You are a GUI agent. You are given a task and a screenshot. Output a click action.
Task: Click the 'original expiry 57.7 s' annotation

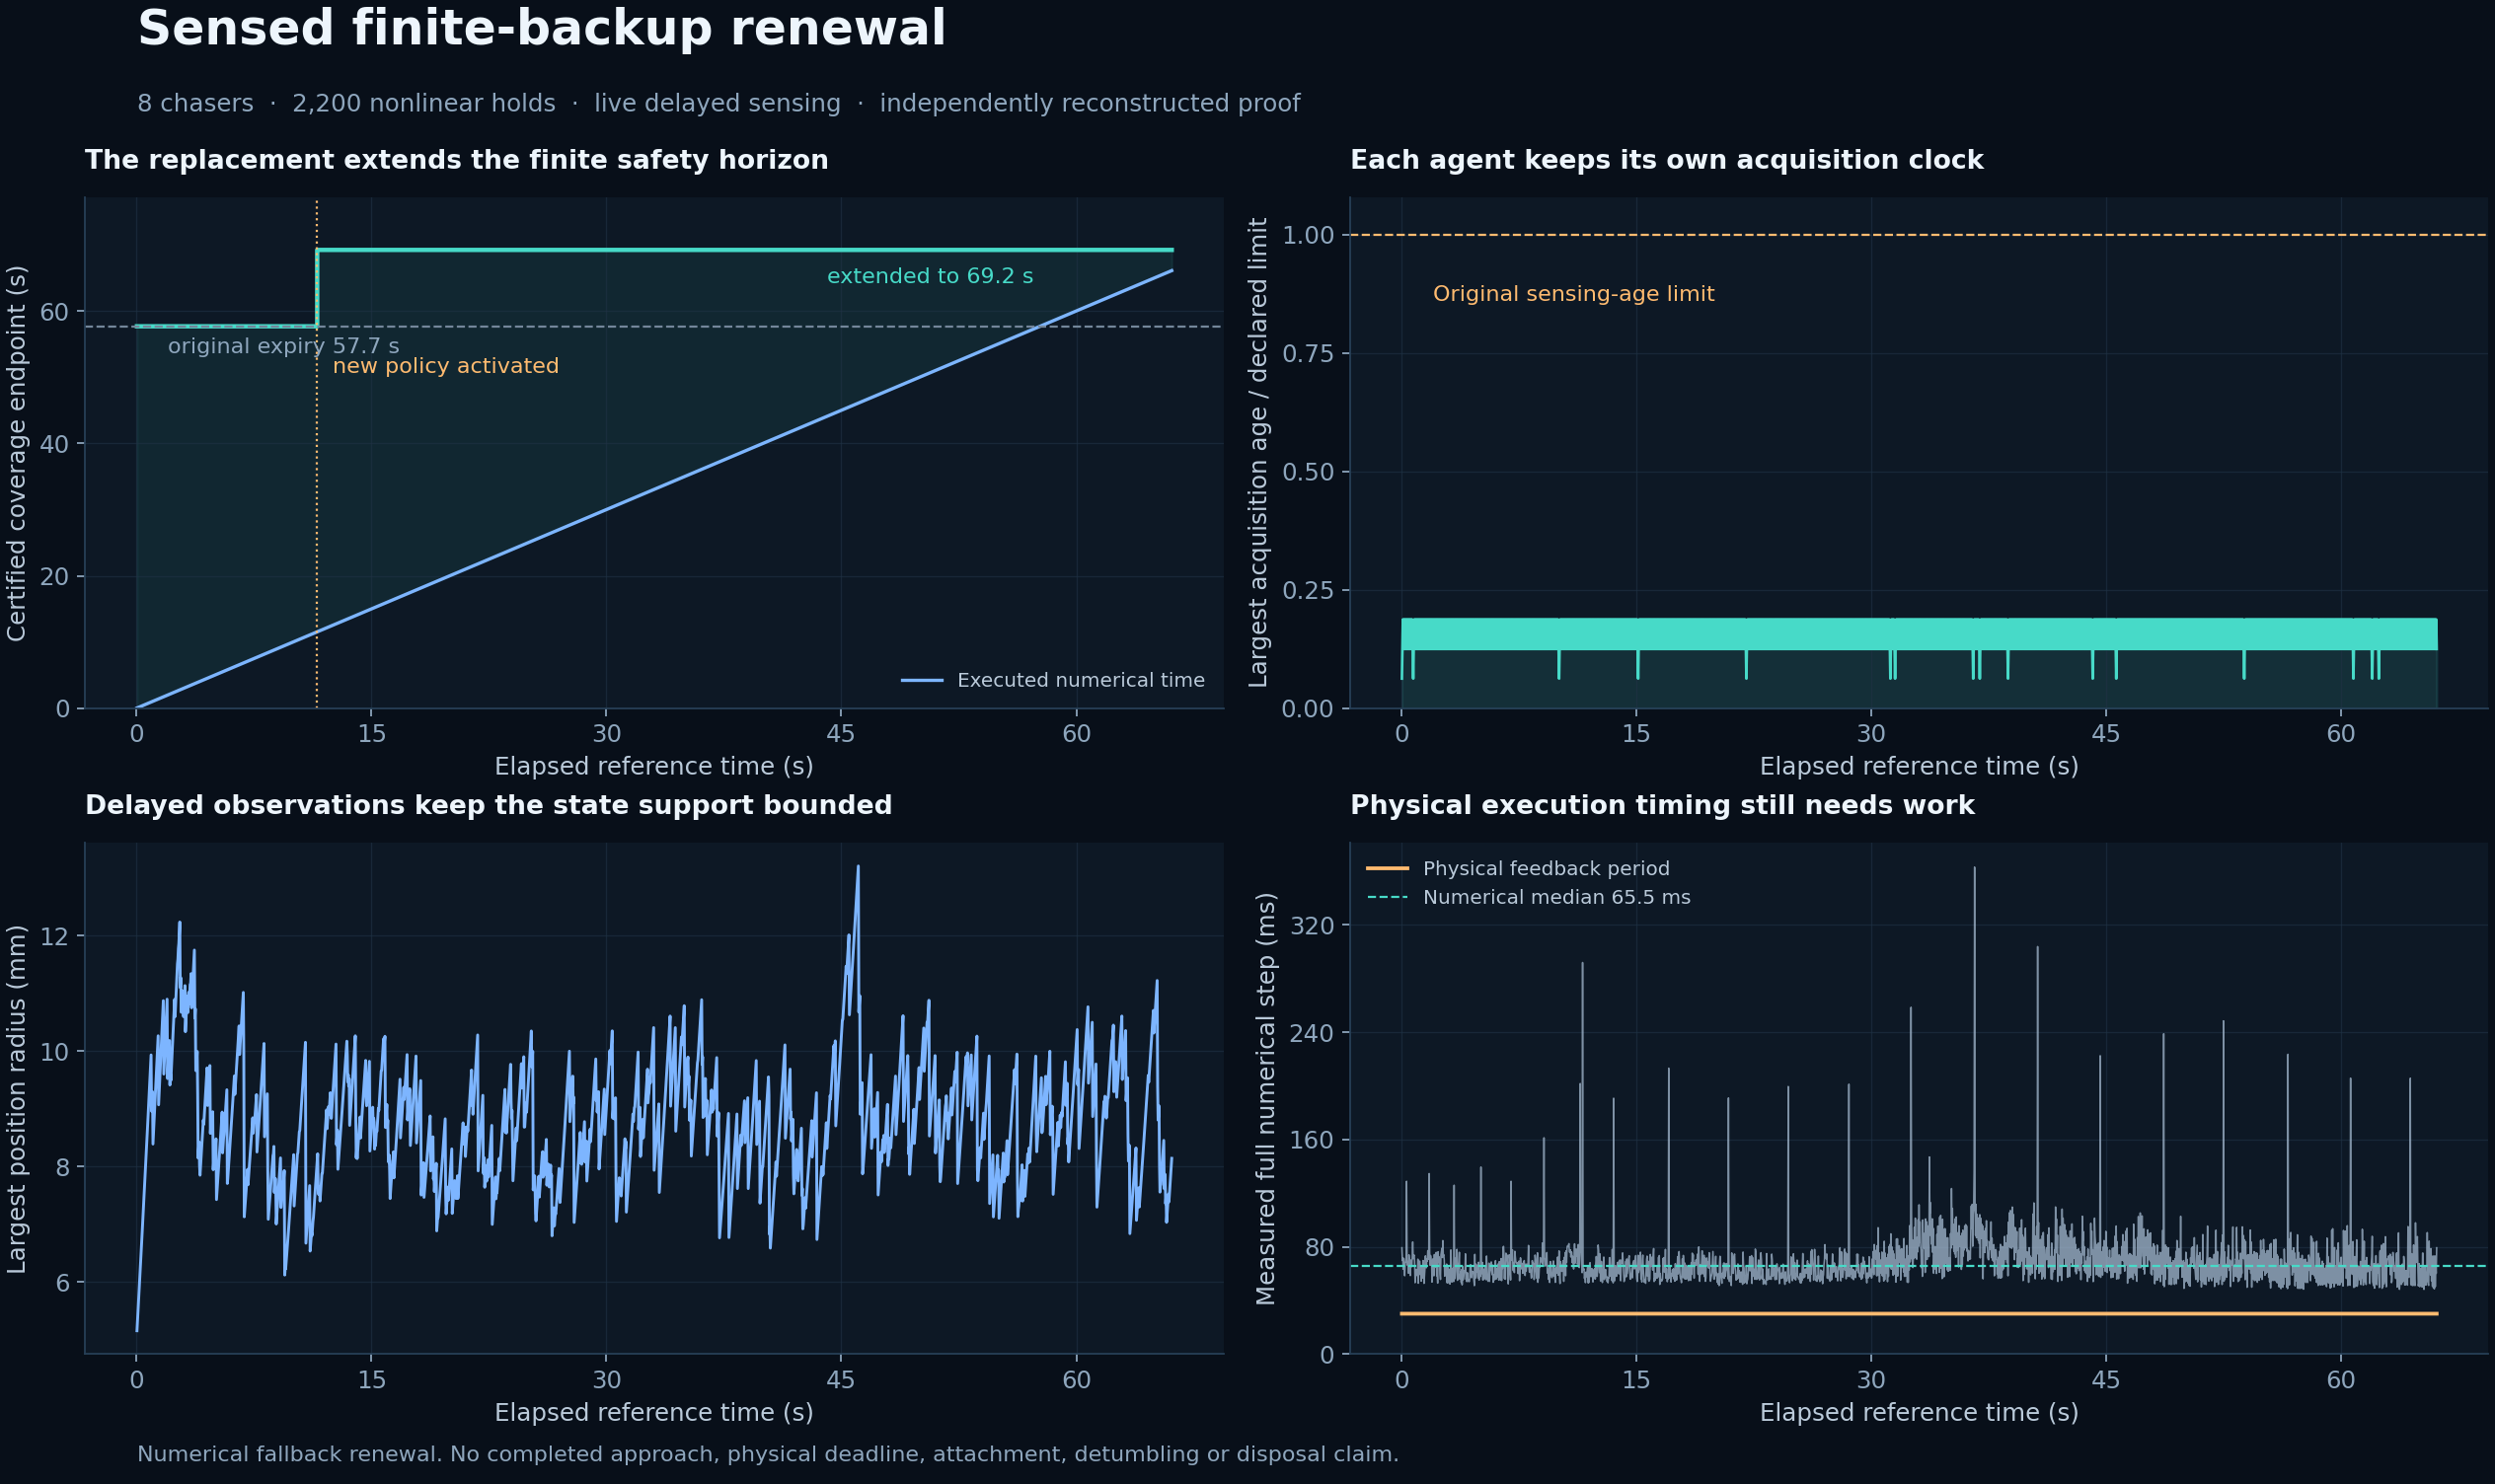pyautogui.click(x=283, y=346)
